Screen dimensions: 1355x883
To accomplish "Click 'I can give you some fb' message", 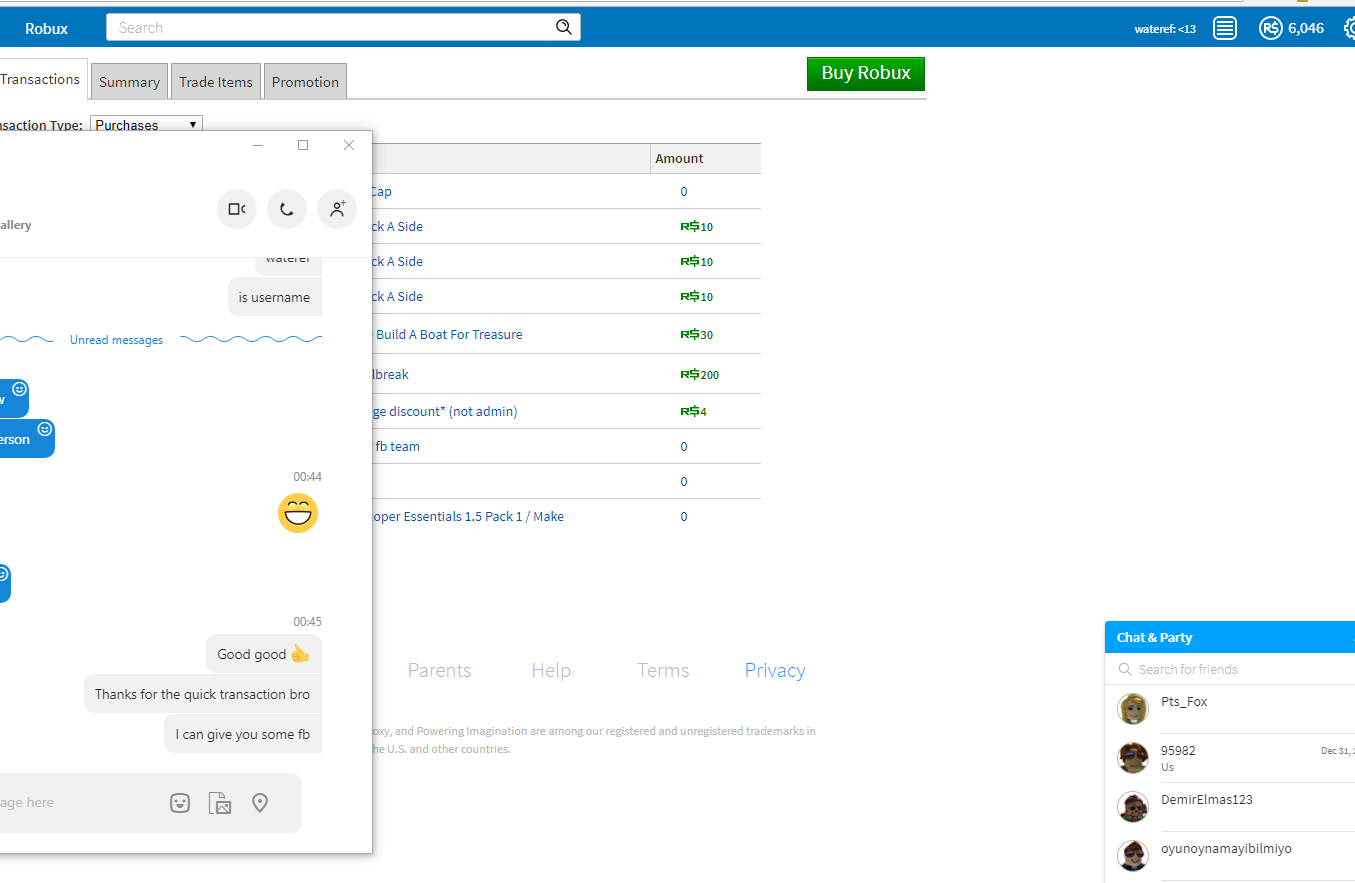I will point(243,734).
